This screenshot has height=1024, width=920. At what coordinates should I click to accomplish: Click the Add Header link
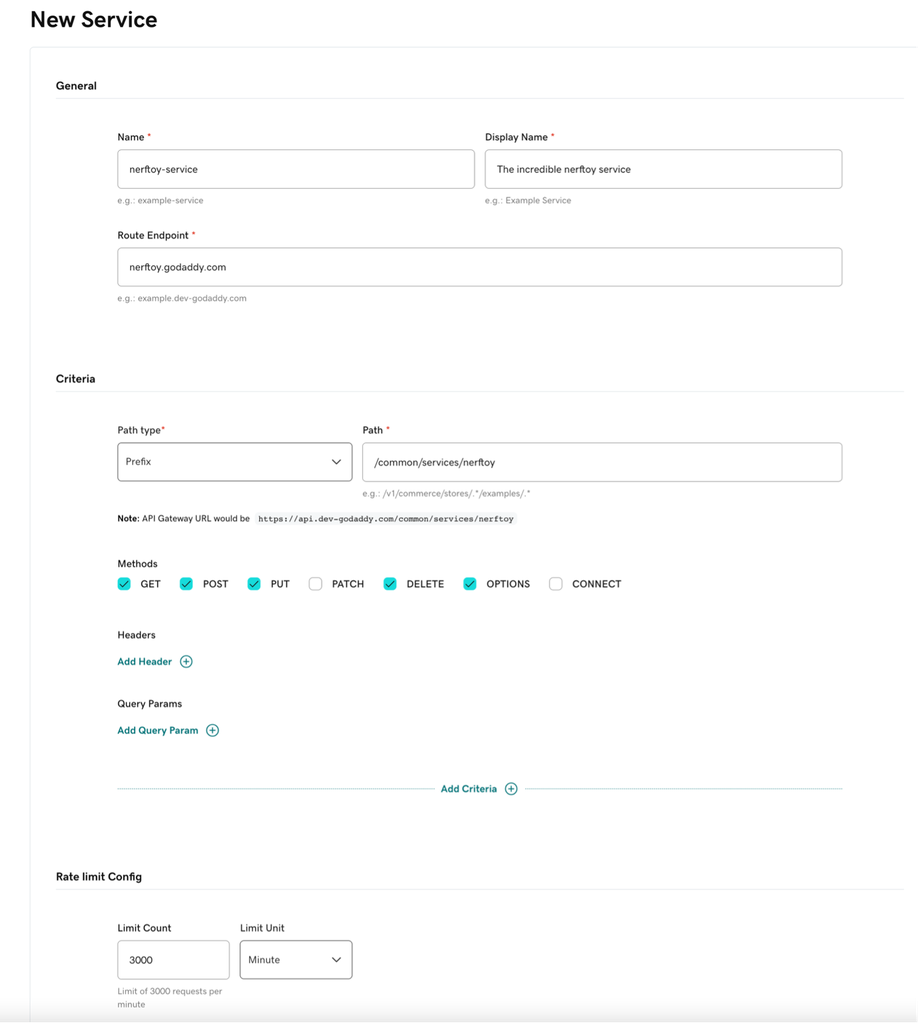[145, 662]
